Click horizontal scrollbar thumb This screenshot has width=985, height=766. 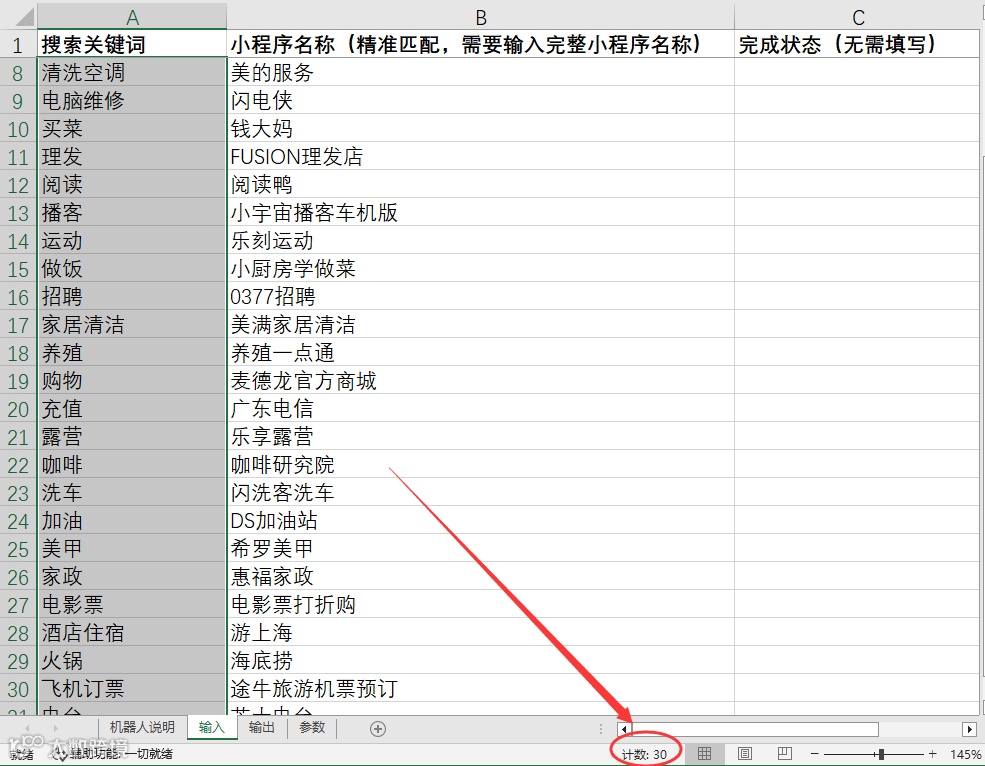pos(755,729)
